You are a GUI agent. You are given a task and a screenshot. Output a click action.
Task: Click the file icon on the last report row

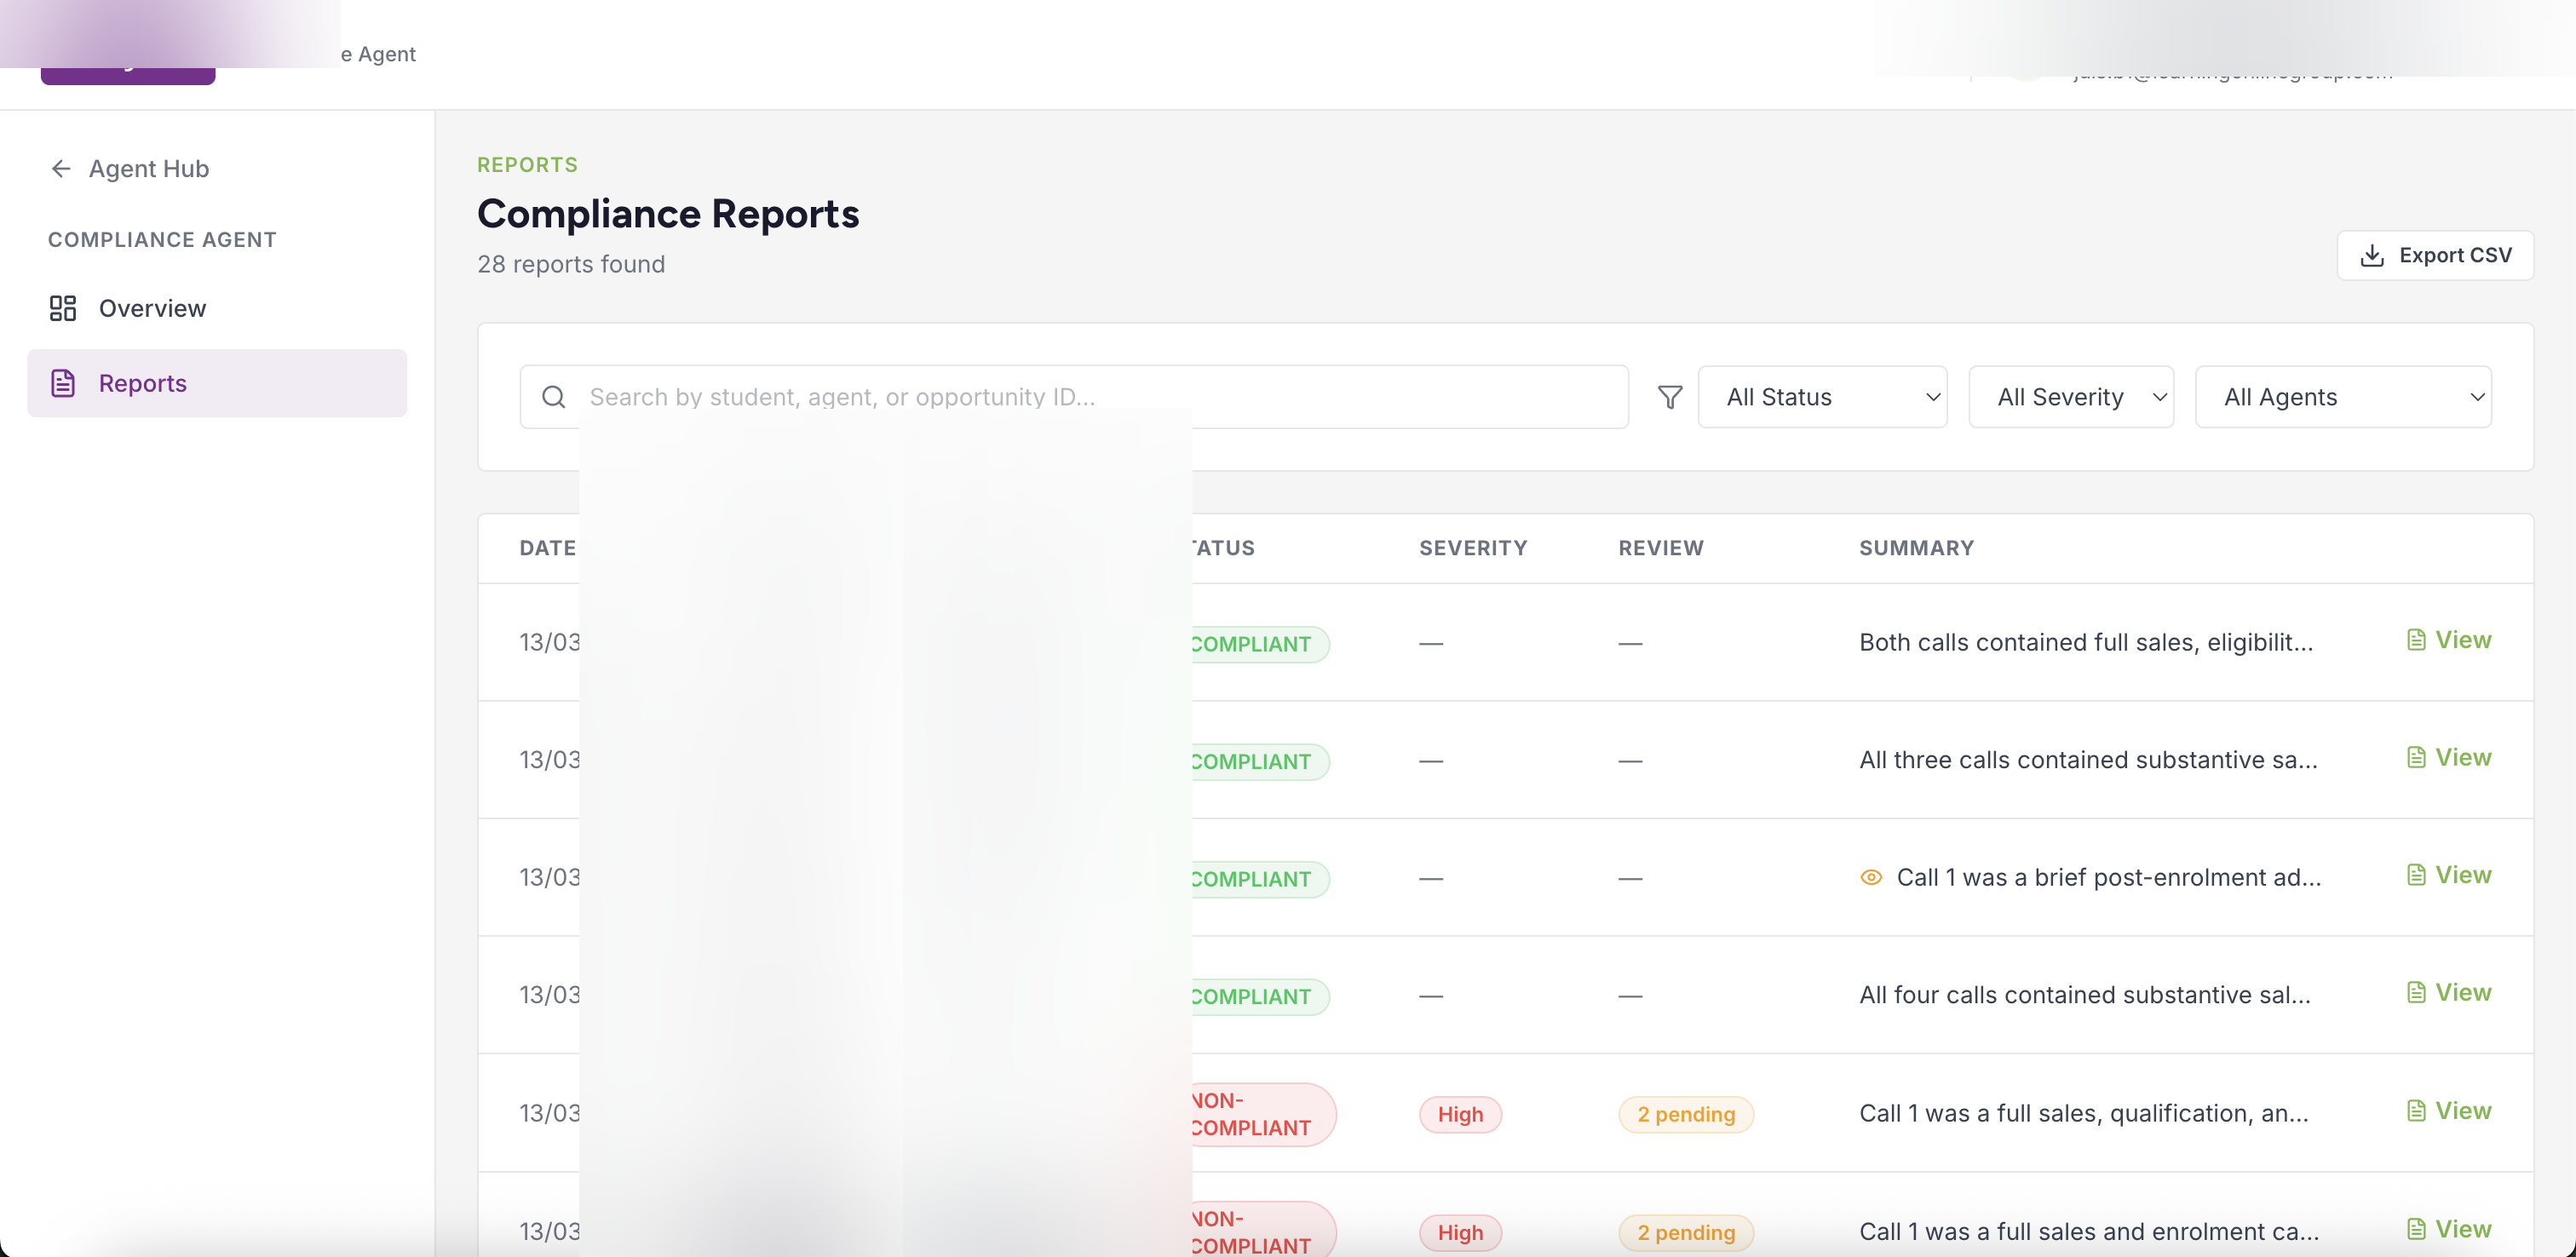[2417, 1228]
